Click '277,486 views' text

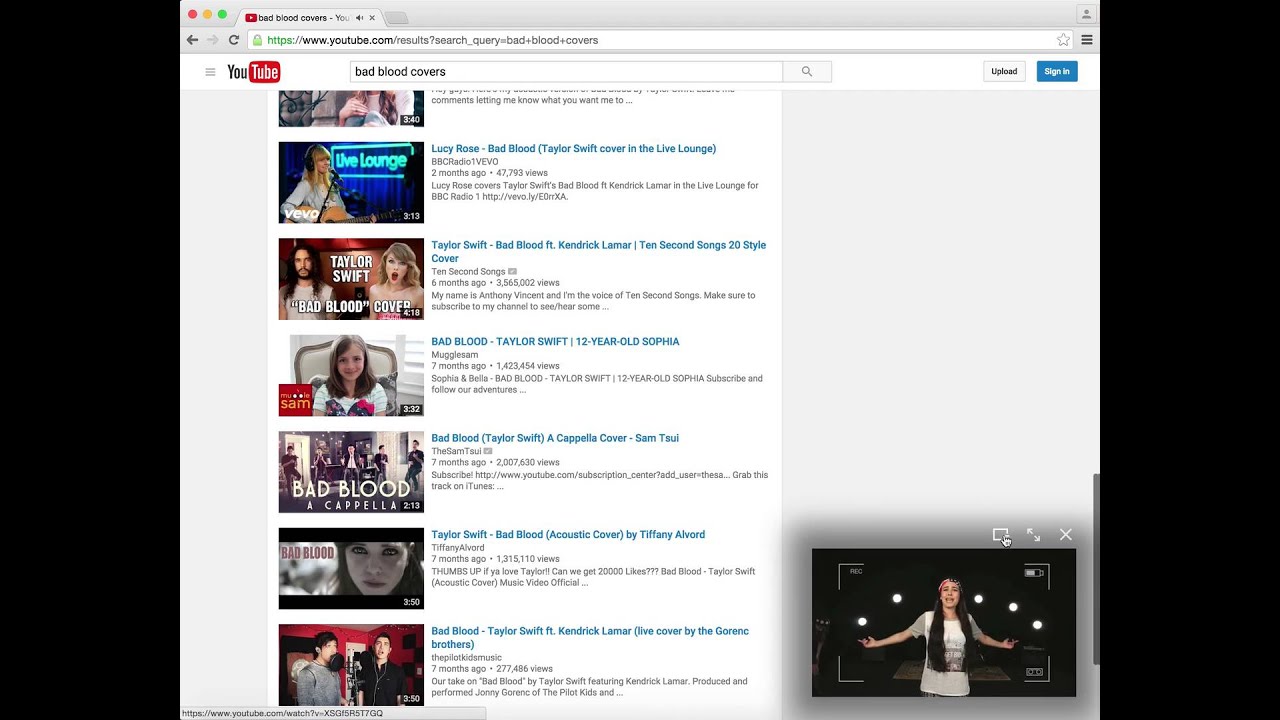pyautogui.click(x=524, y=669)
